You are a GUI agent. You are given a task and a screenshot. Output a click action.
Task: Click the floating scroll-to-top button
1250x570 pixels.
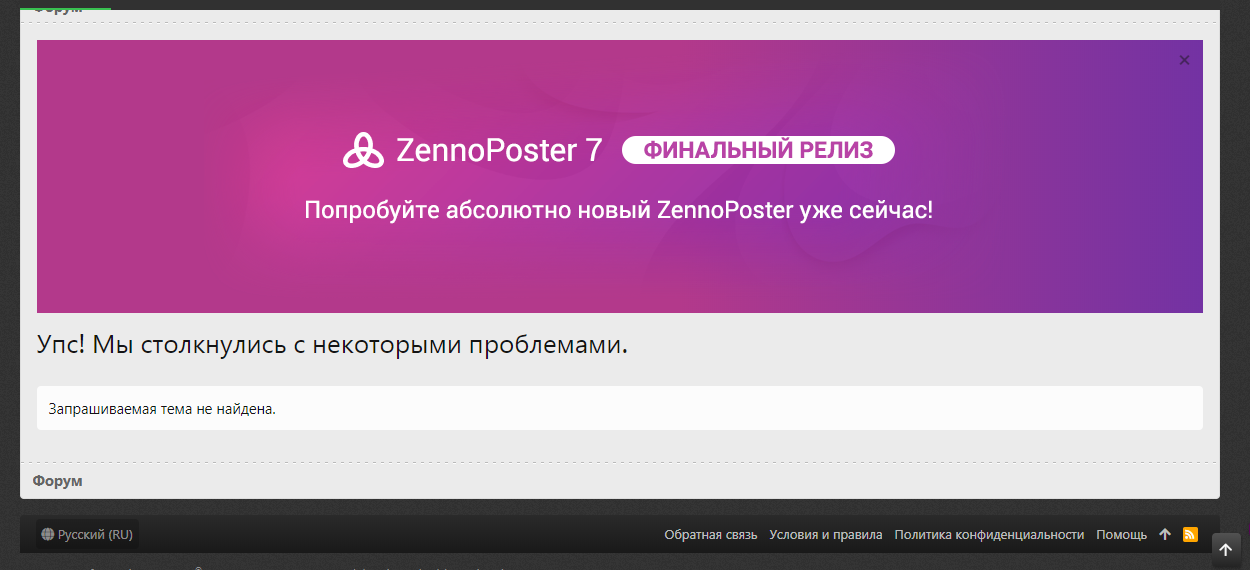point(1226,550)
